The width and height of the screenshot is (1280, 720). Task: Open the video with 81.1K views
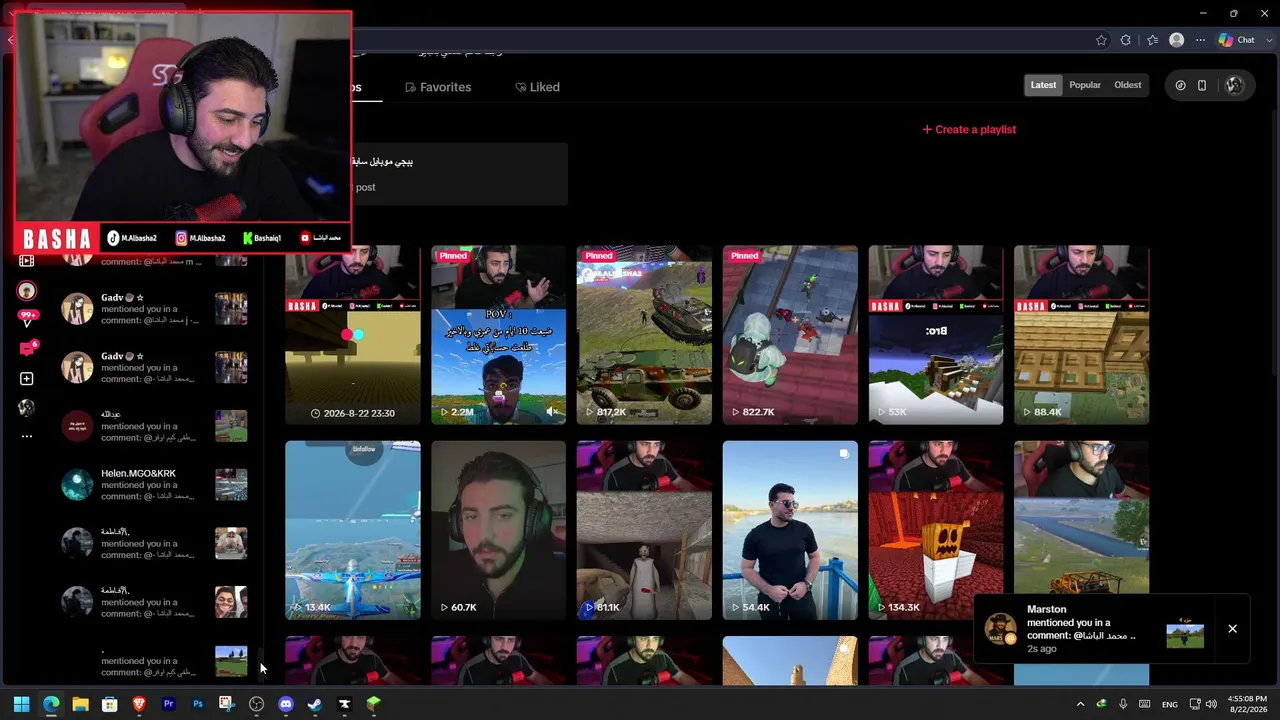(644, 530)
